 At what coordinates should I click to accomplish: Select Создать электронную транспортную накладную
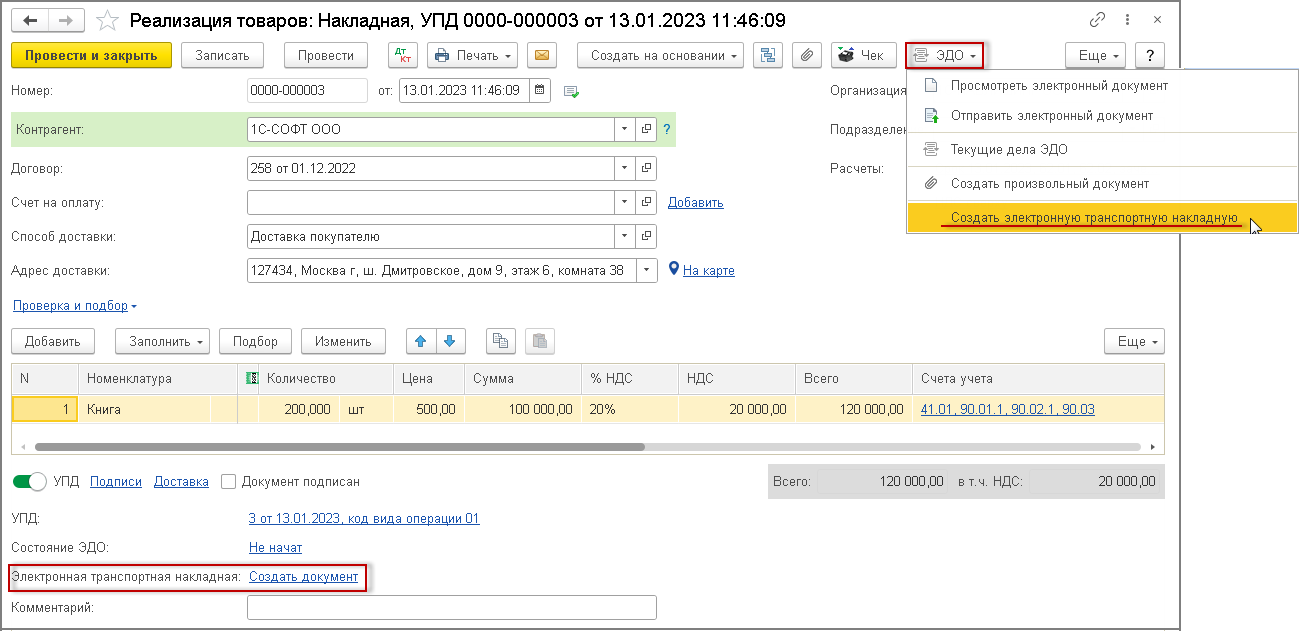pyautogui.click(x=1094, y=218)
